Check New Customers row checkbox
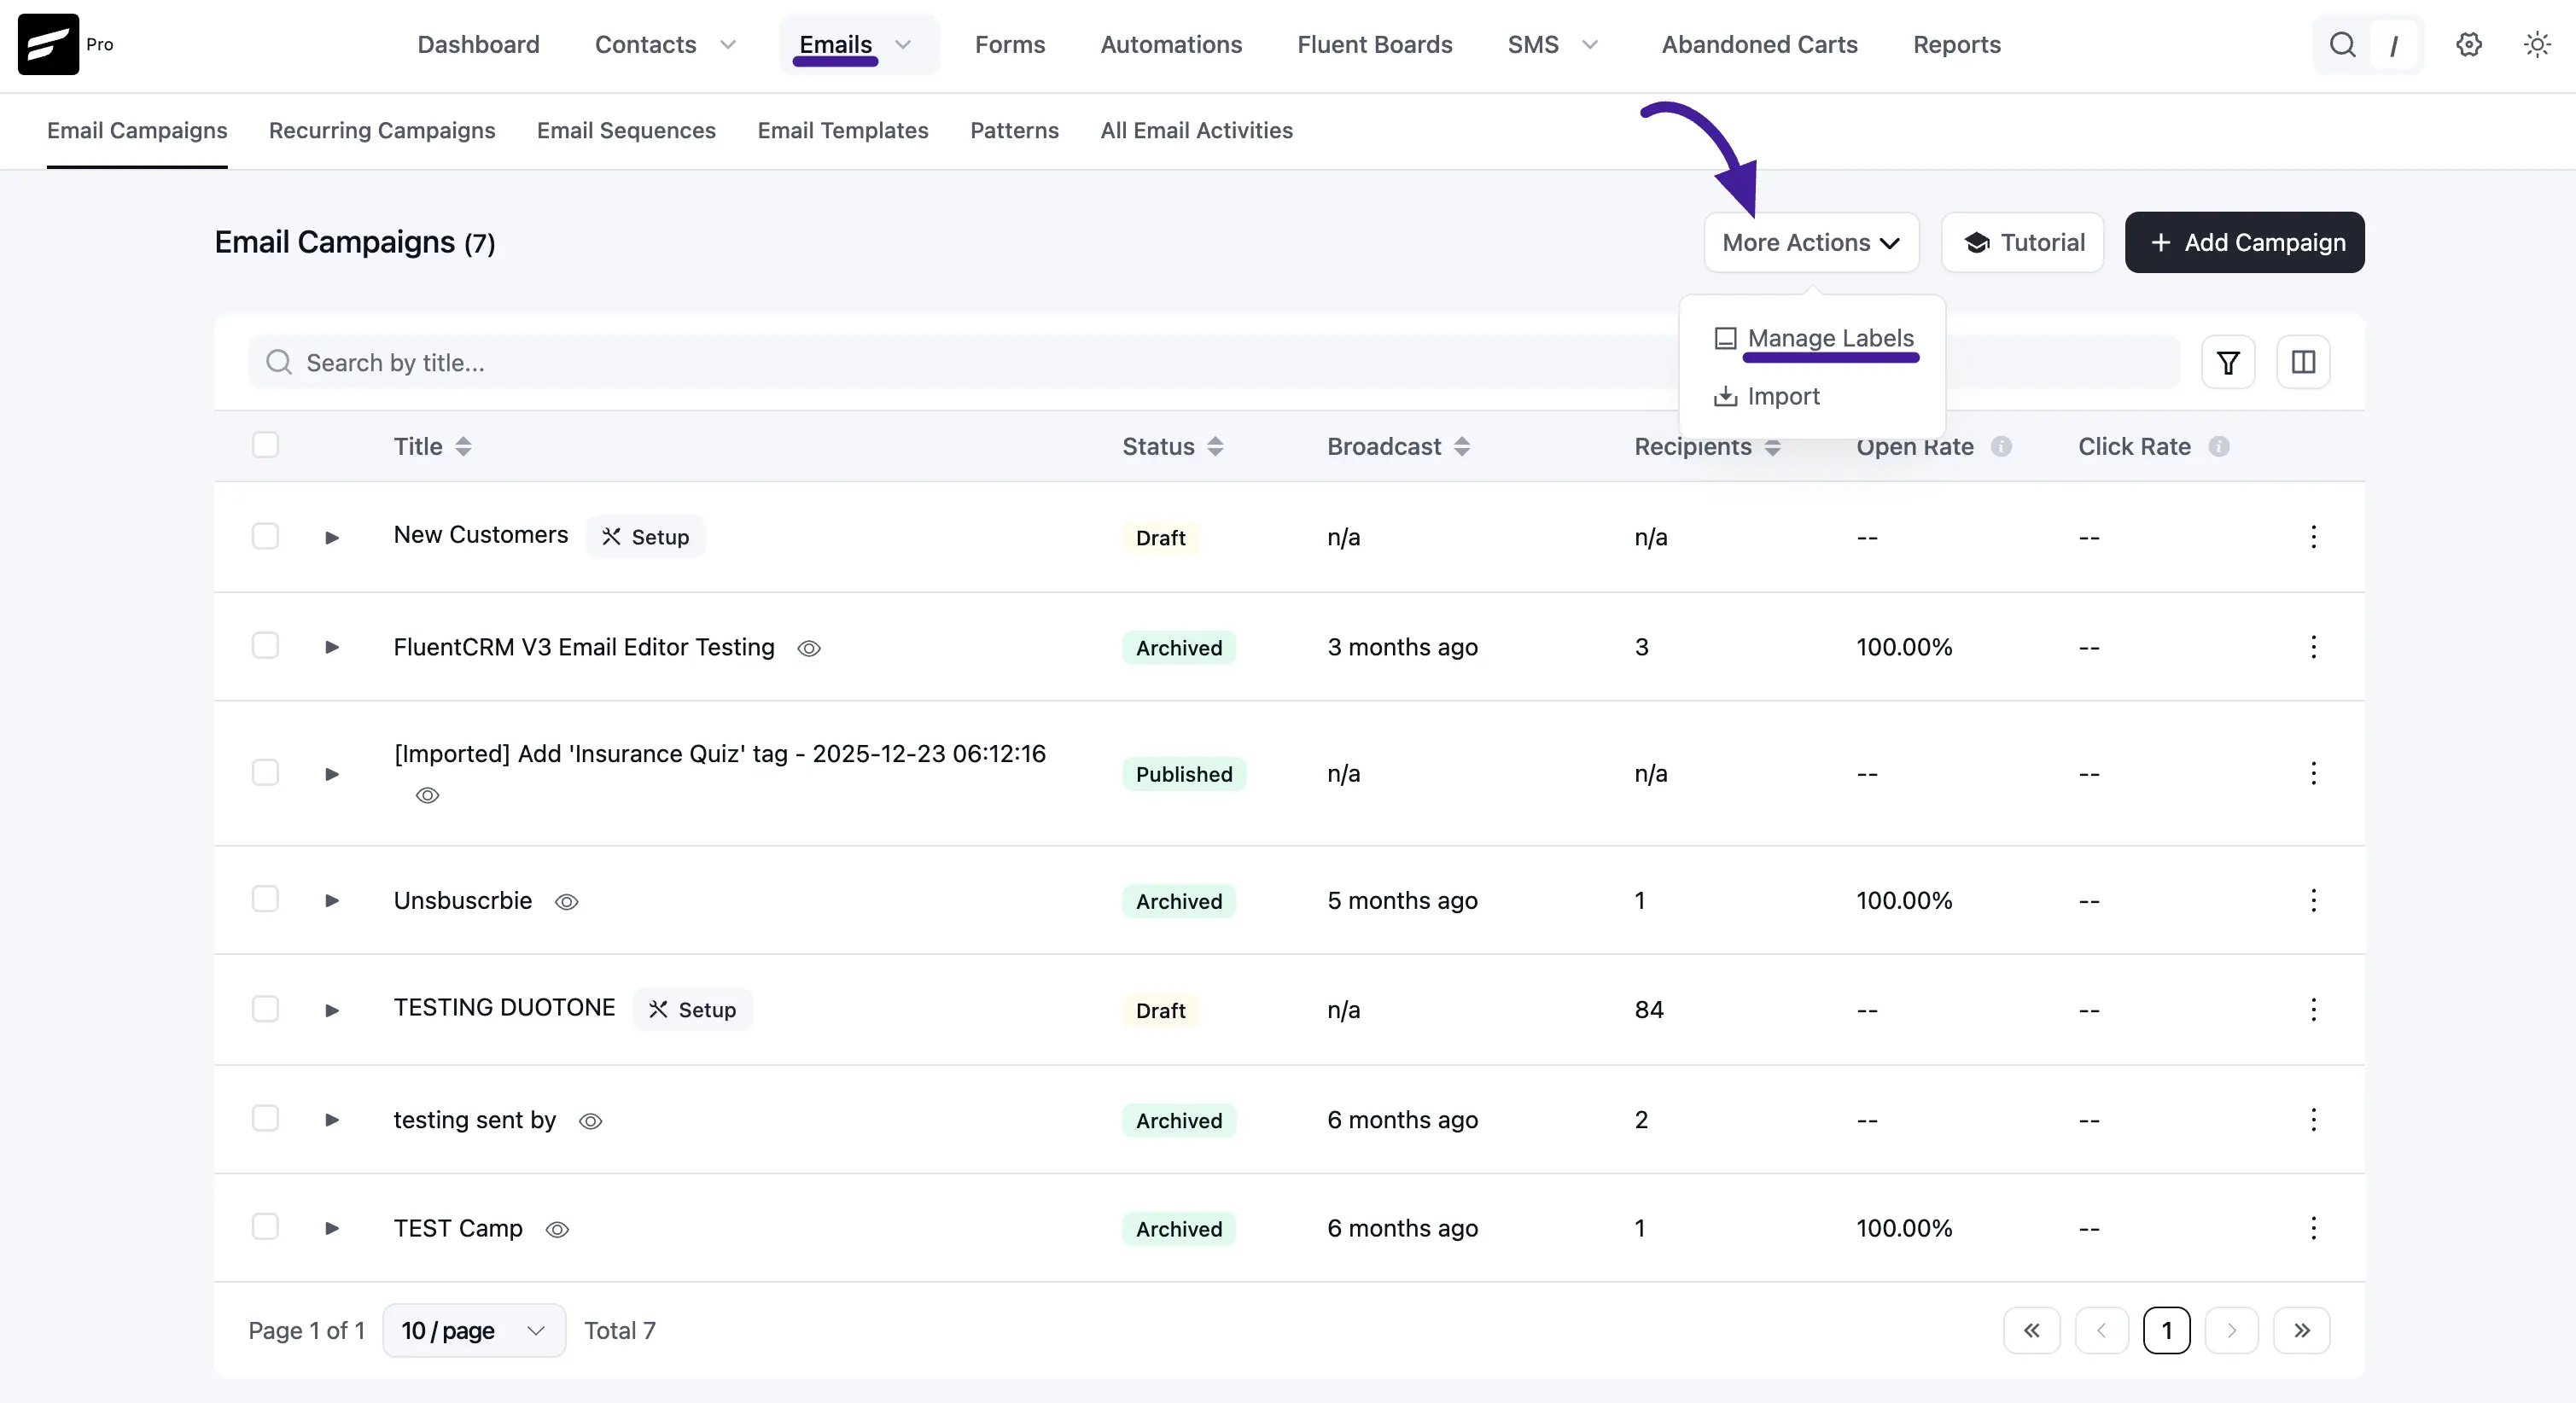2576x1403 pixels. coord(265,536)
